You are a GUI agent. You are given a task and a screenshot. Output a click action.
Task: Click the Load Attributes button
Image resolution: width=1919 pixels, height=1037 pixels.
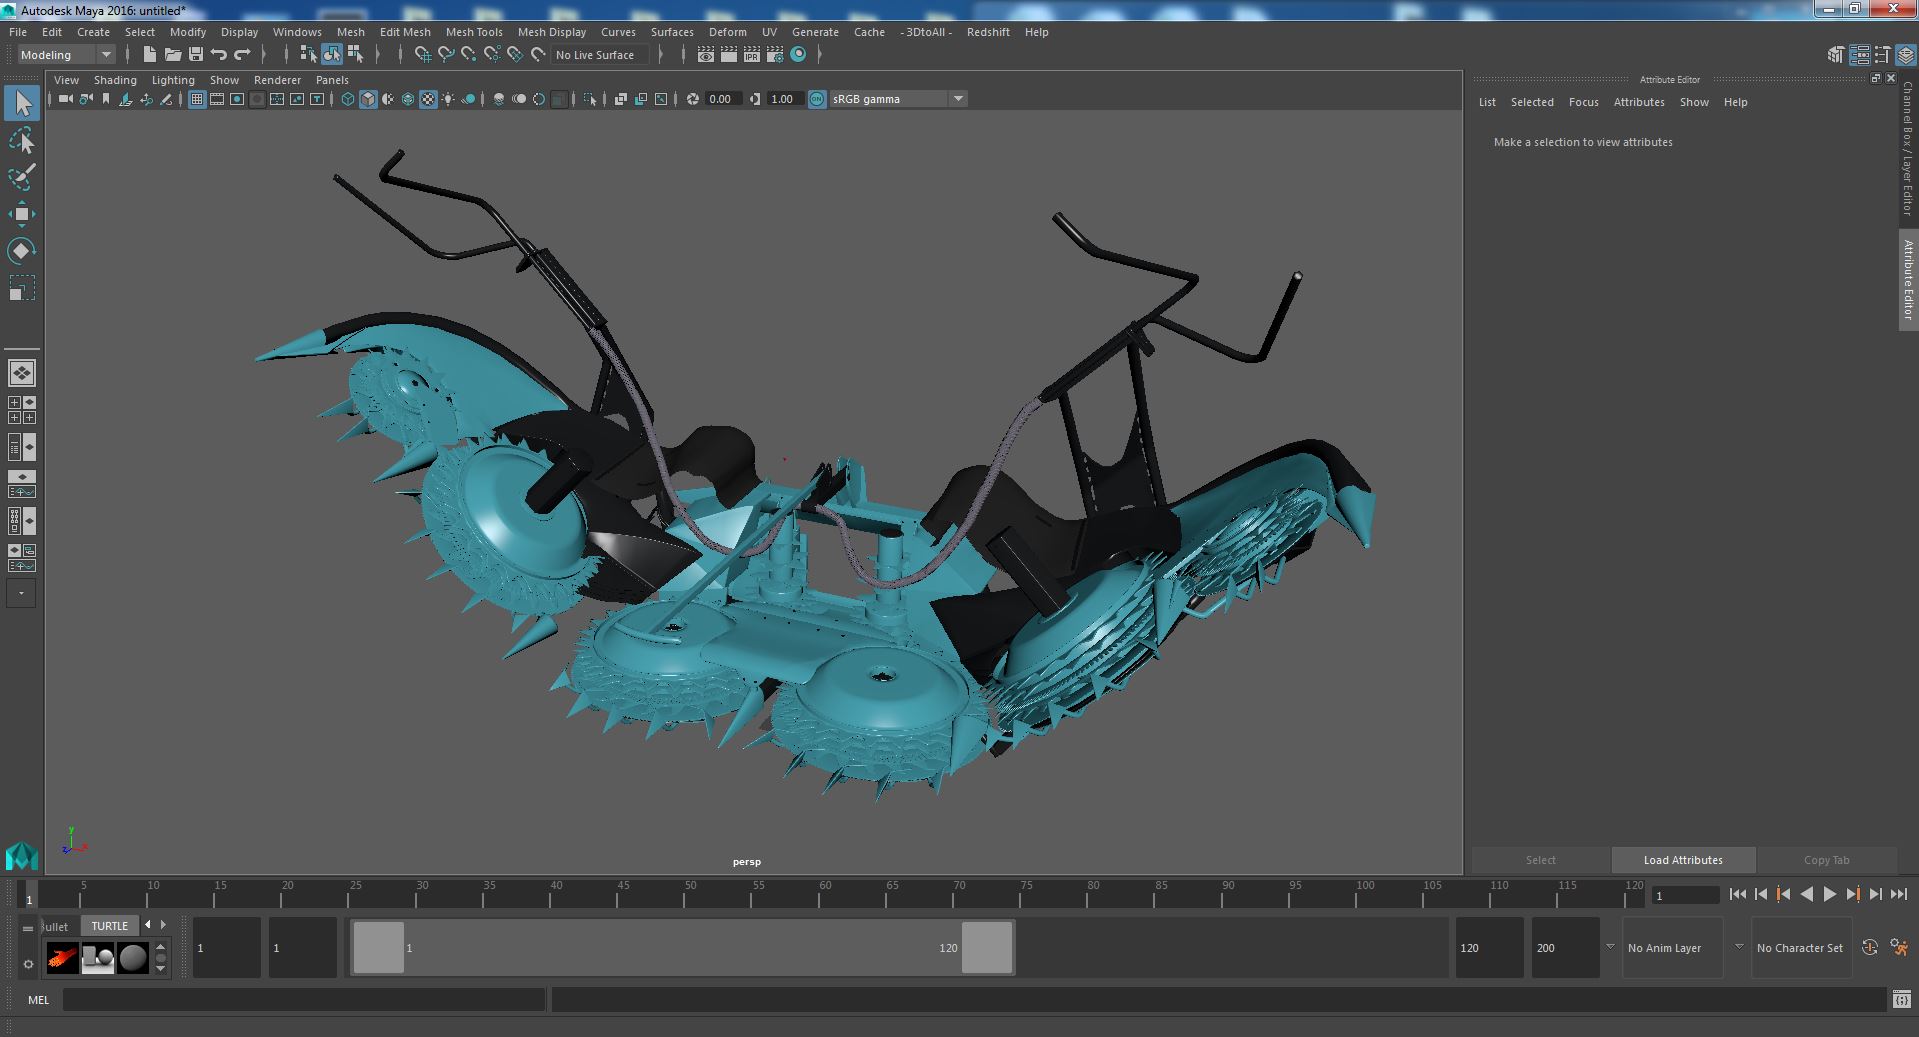[1683, 860]
